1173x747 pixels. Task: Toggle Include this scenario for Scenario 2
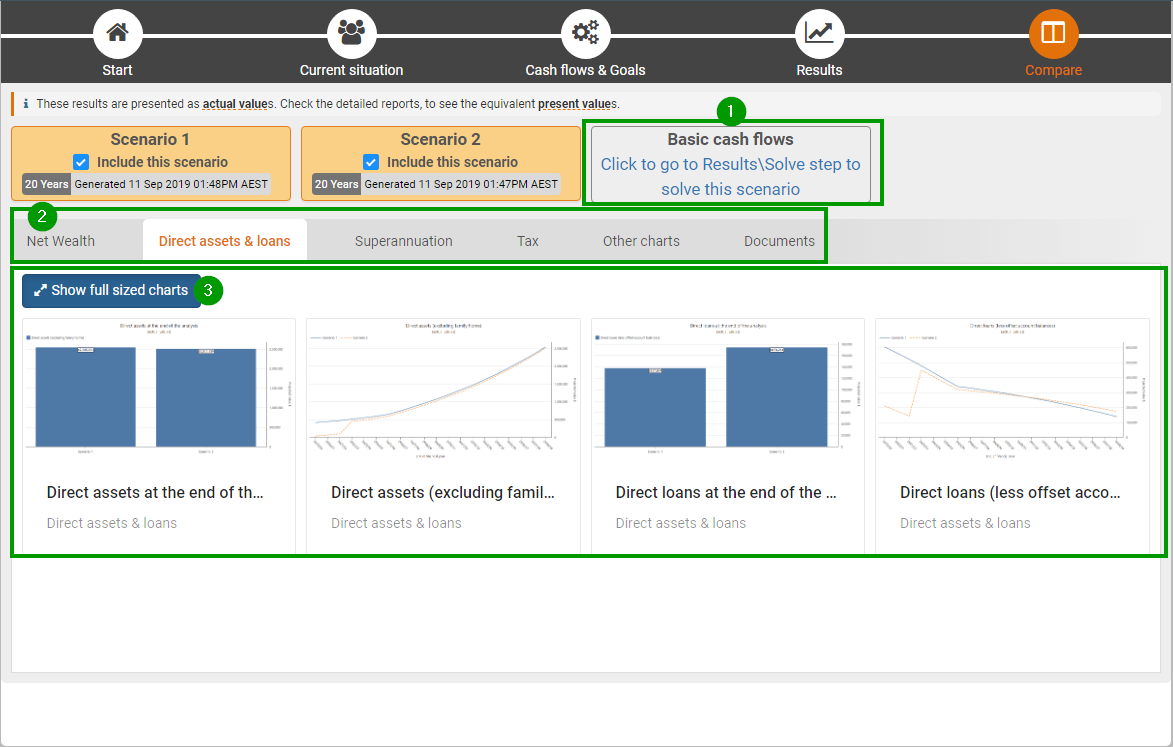(x=371, y=162)
